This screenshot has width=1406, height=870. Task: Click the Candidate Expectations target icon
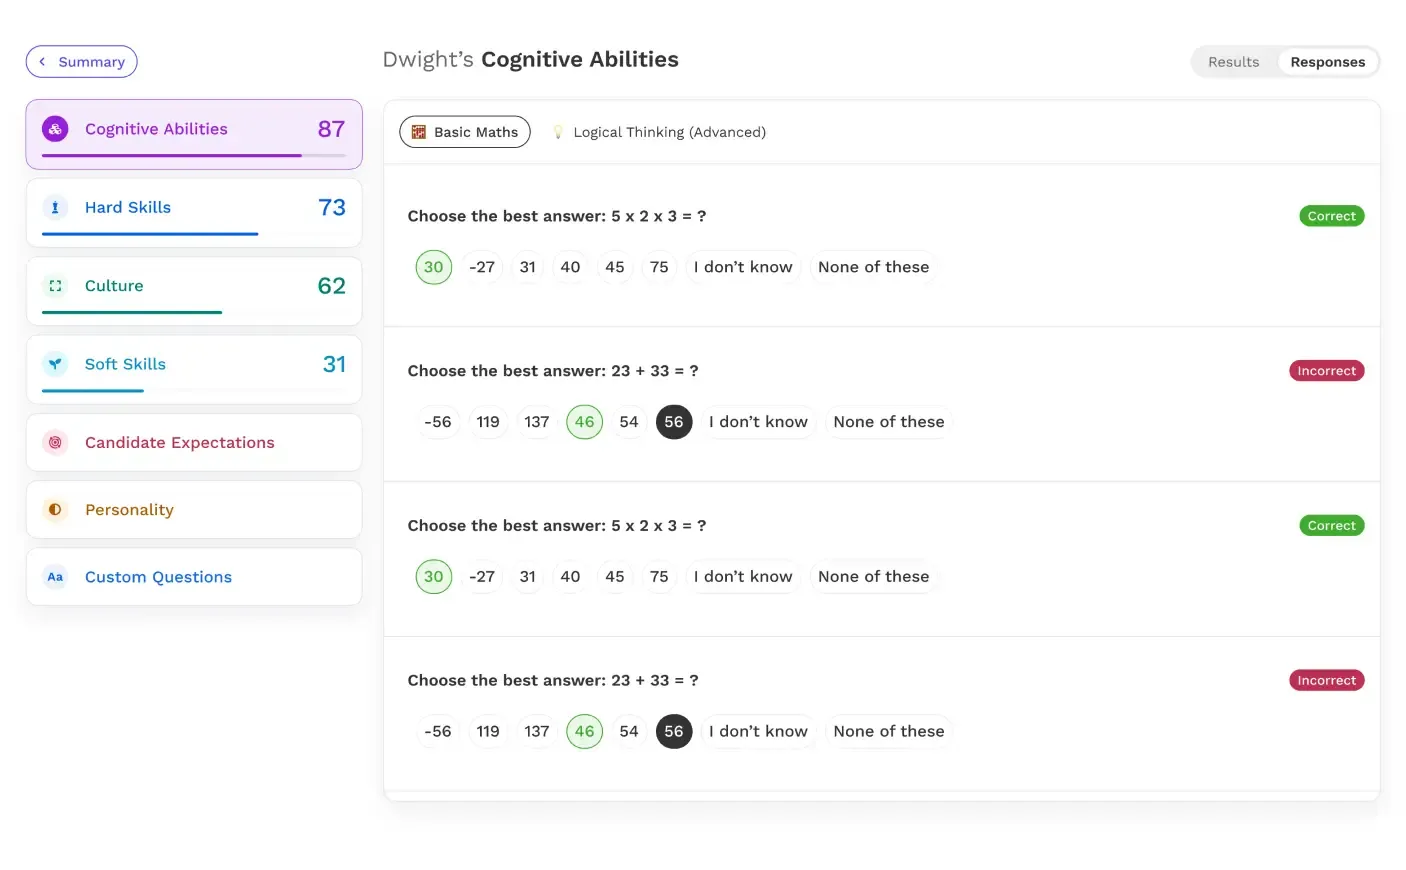55,442
